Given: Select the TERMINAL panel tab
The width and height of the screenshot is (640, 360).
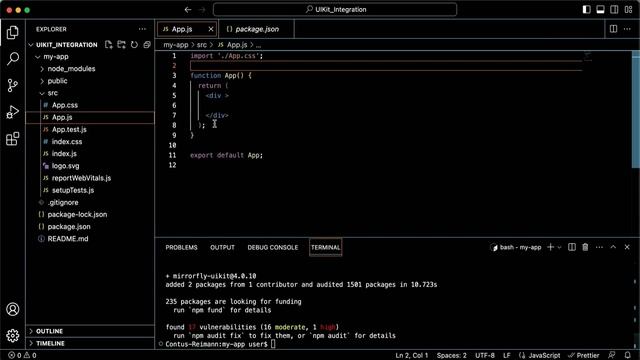Looking at the screenshot, I should [326, 247].
